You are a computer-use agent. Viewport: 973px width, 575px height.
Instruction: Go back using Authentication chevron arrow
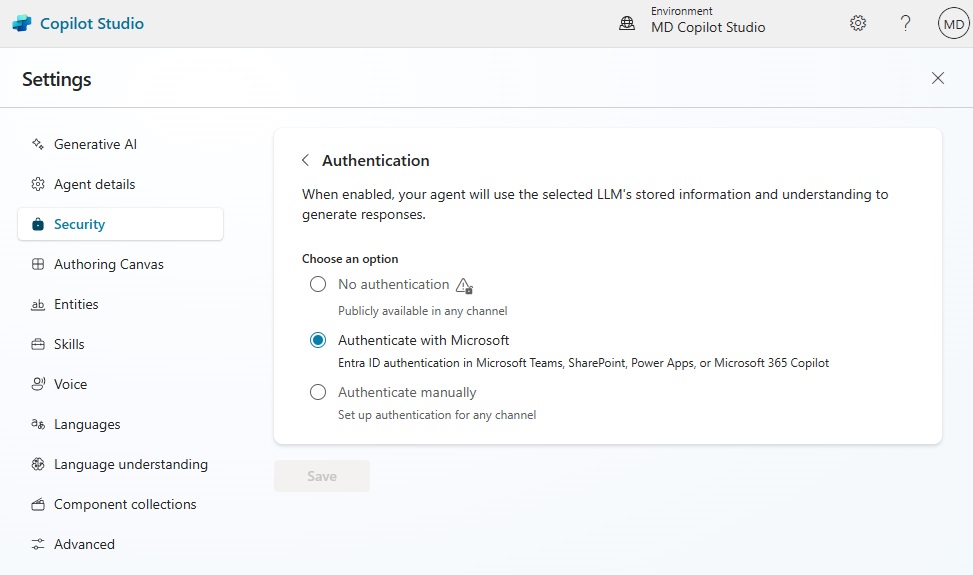coord(305,160)
